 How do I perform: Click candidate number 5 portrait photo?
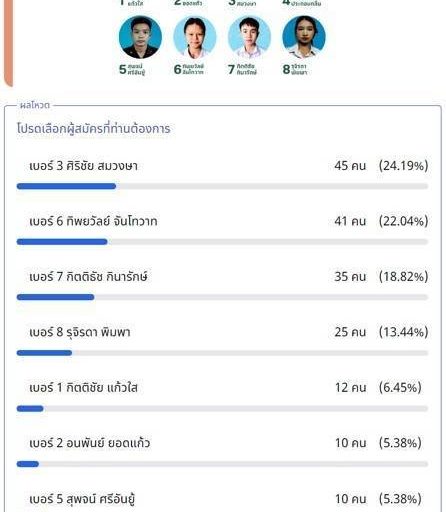(x=140, y=37)
